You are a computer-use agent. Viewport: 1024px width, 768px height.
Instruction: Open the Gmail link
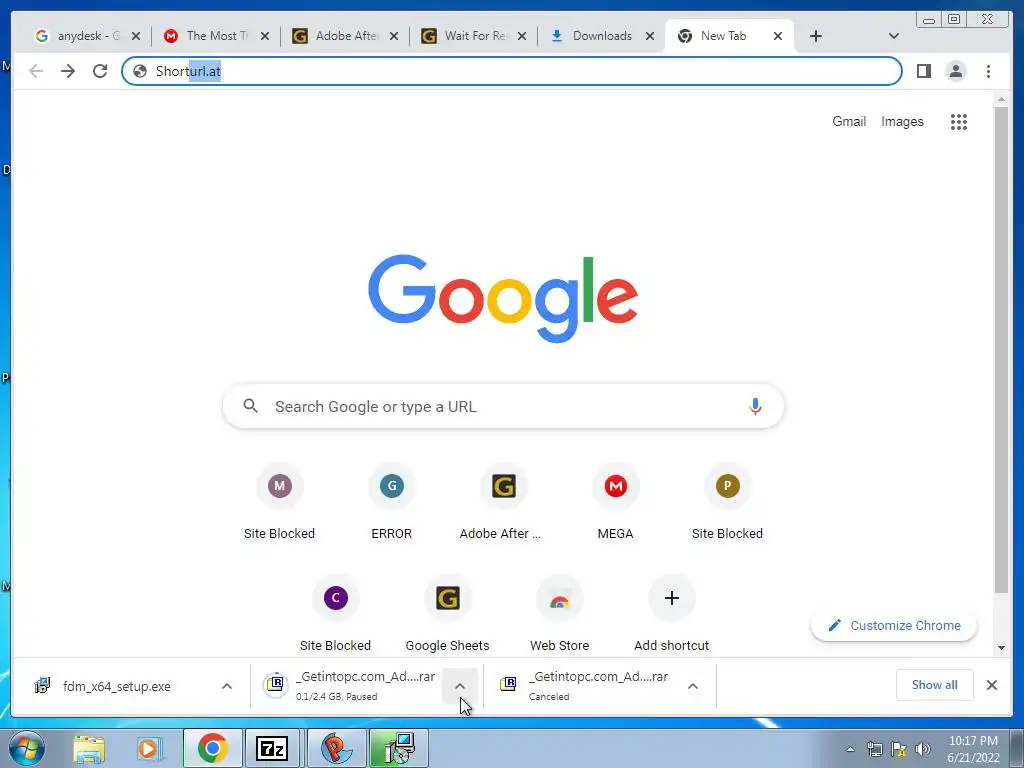pyautogui.click(x=849, y=121)
